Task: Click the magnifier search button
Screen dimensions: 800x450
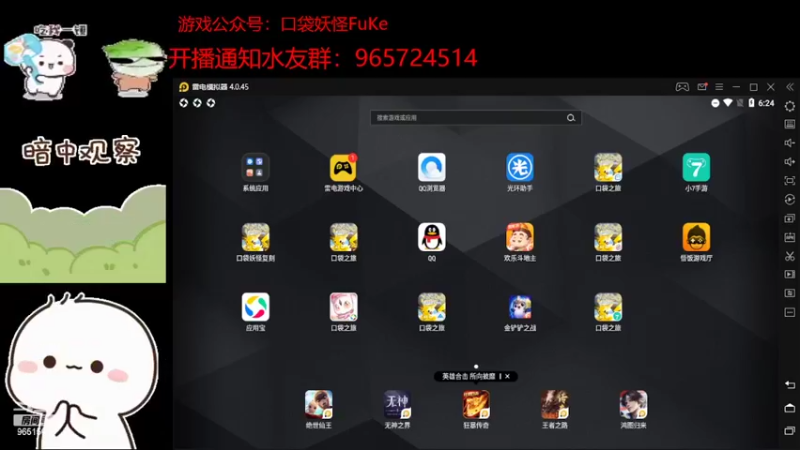Action: point(571,118)
